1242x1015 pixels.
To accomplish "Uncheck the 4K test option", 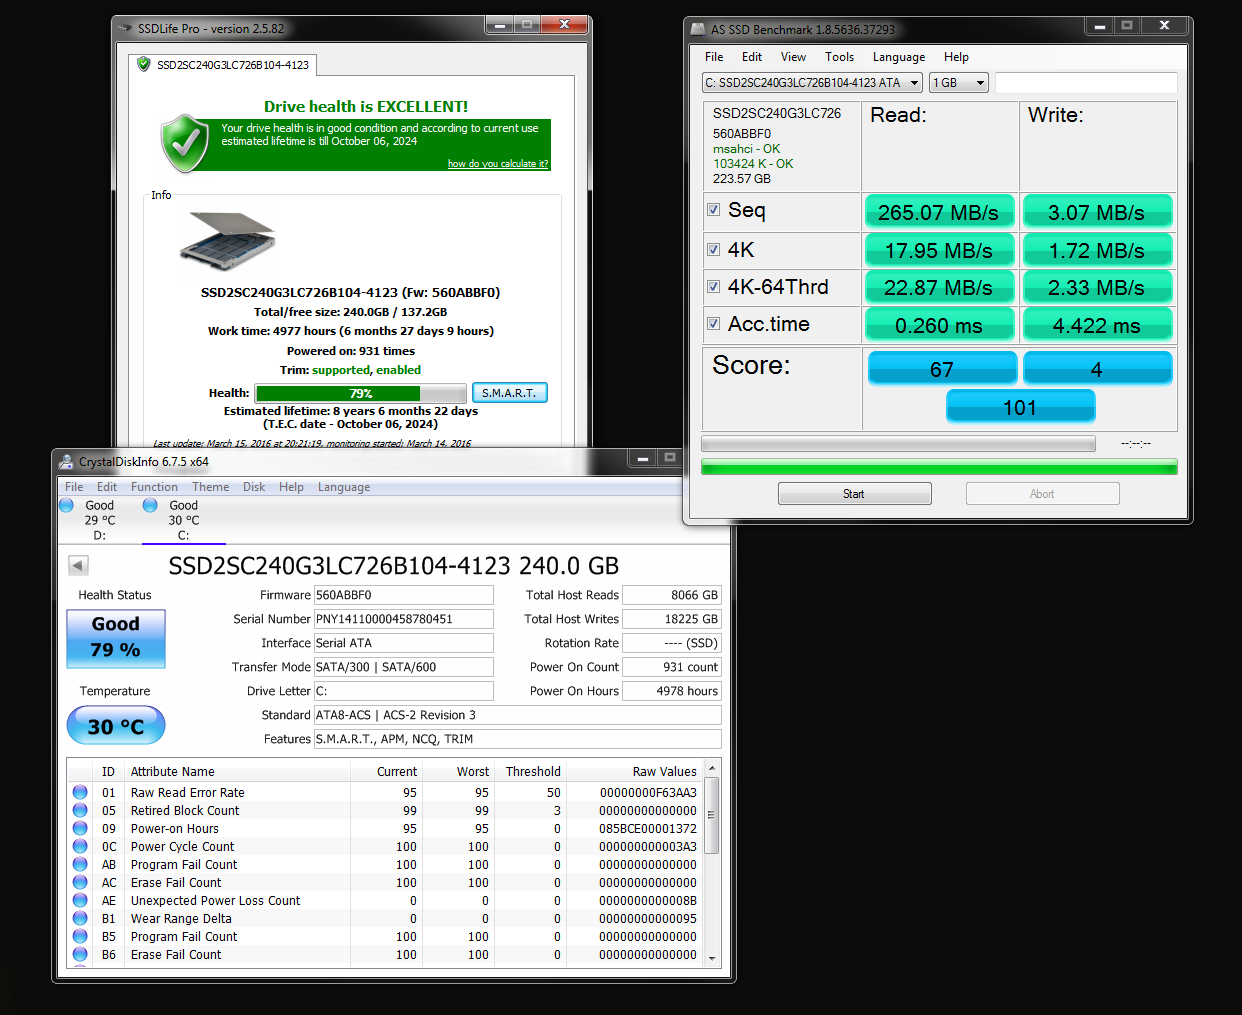I will coord(713,249).
